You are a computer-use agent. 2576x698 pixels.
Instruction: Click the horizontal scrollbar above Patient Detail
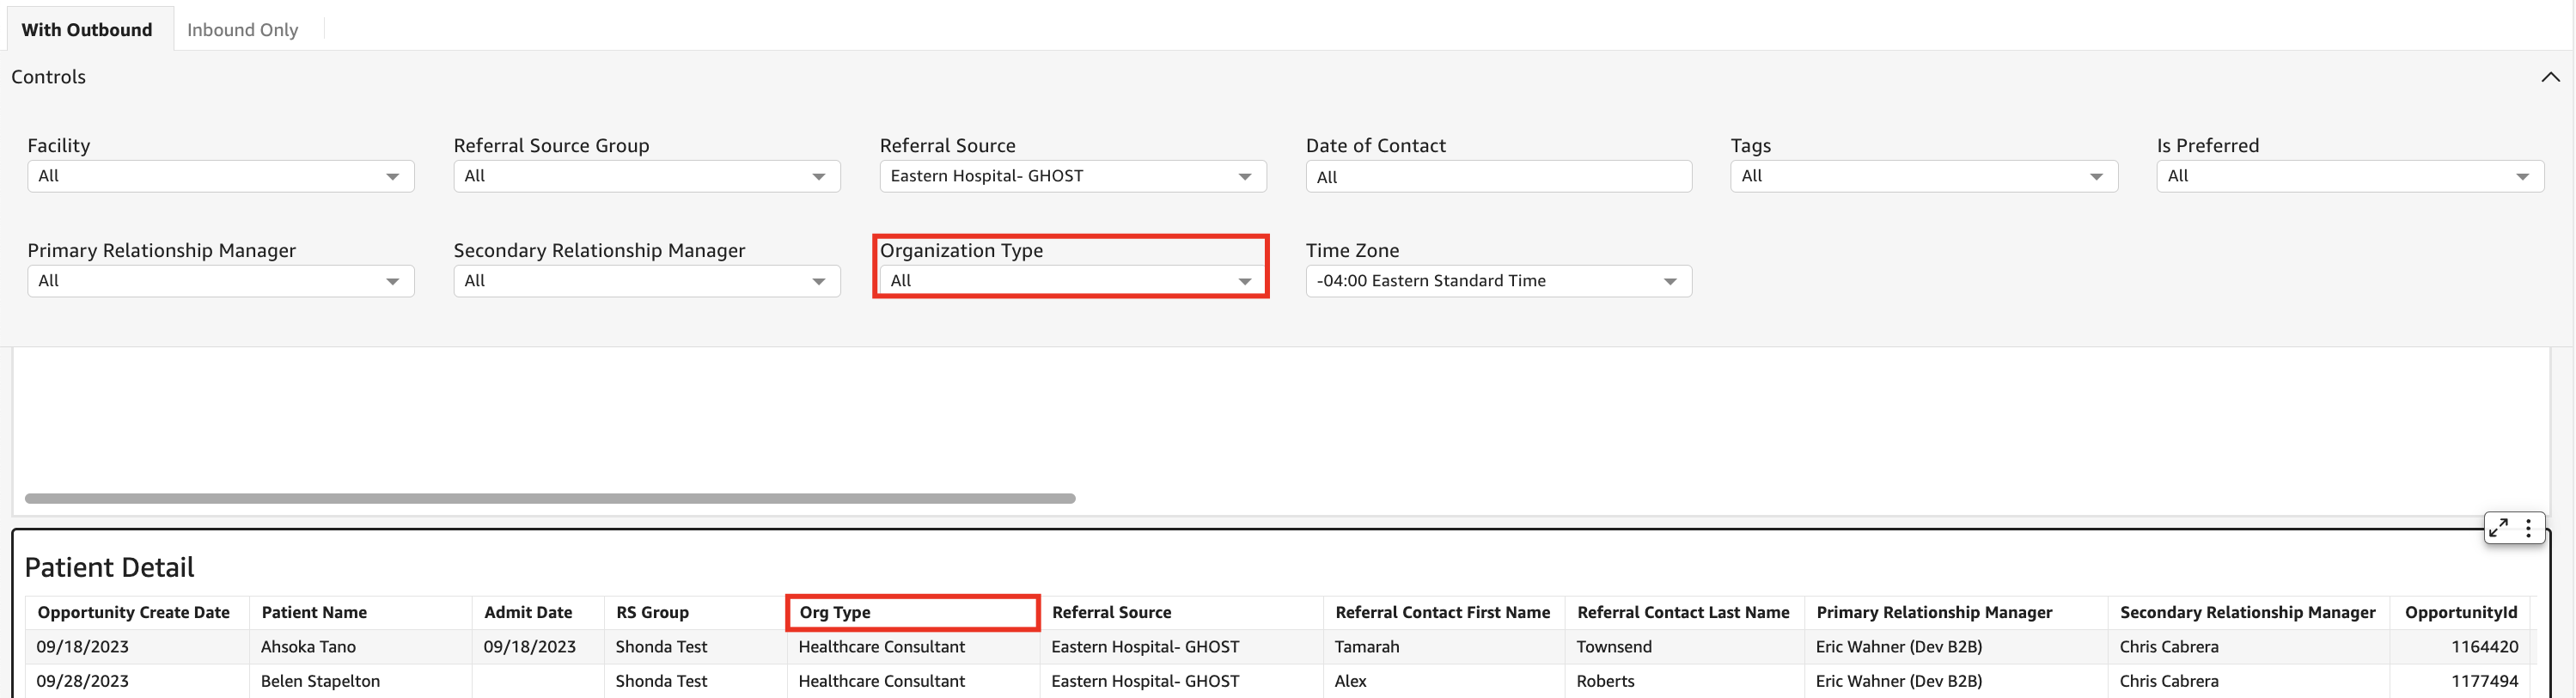pos(550,498)
